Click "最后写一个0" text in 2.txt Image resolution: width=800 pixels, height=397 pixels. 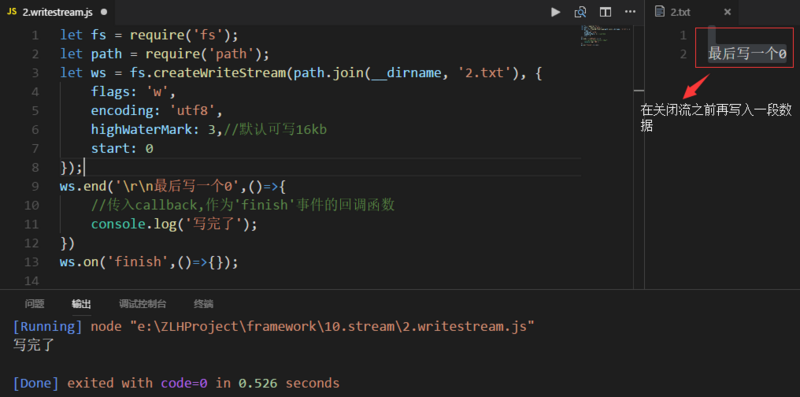[x=747, y=54]
